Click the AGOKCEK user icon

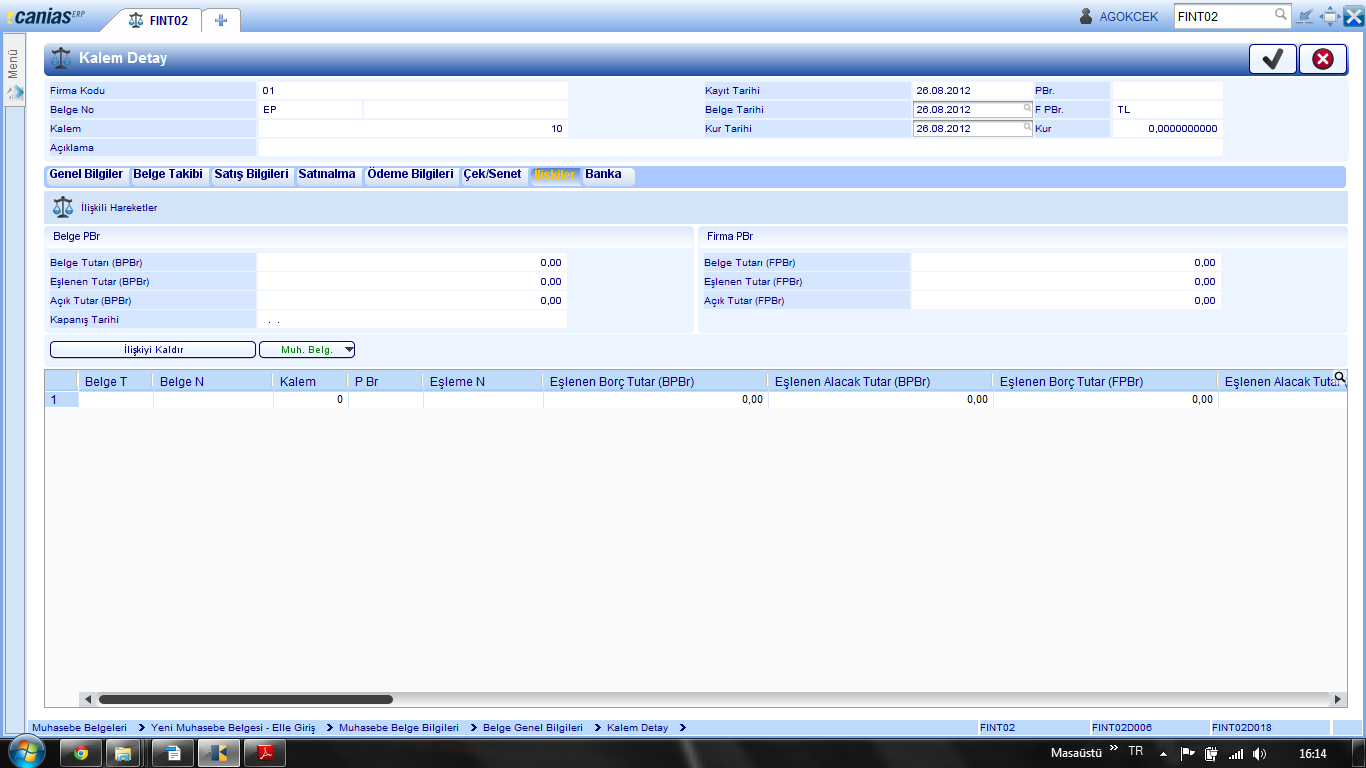pos(1086,16)
